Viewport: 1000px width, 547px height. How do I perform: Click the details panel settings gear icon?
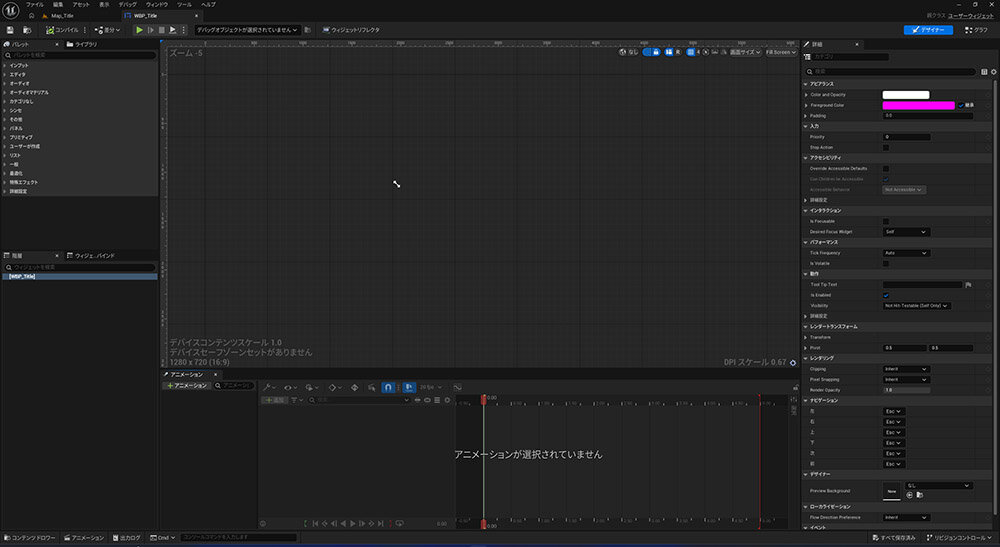point(993,72)
